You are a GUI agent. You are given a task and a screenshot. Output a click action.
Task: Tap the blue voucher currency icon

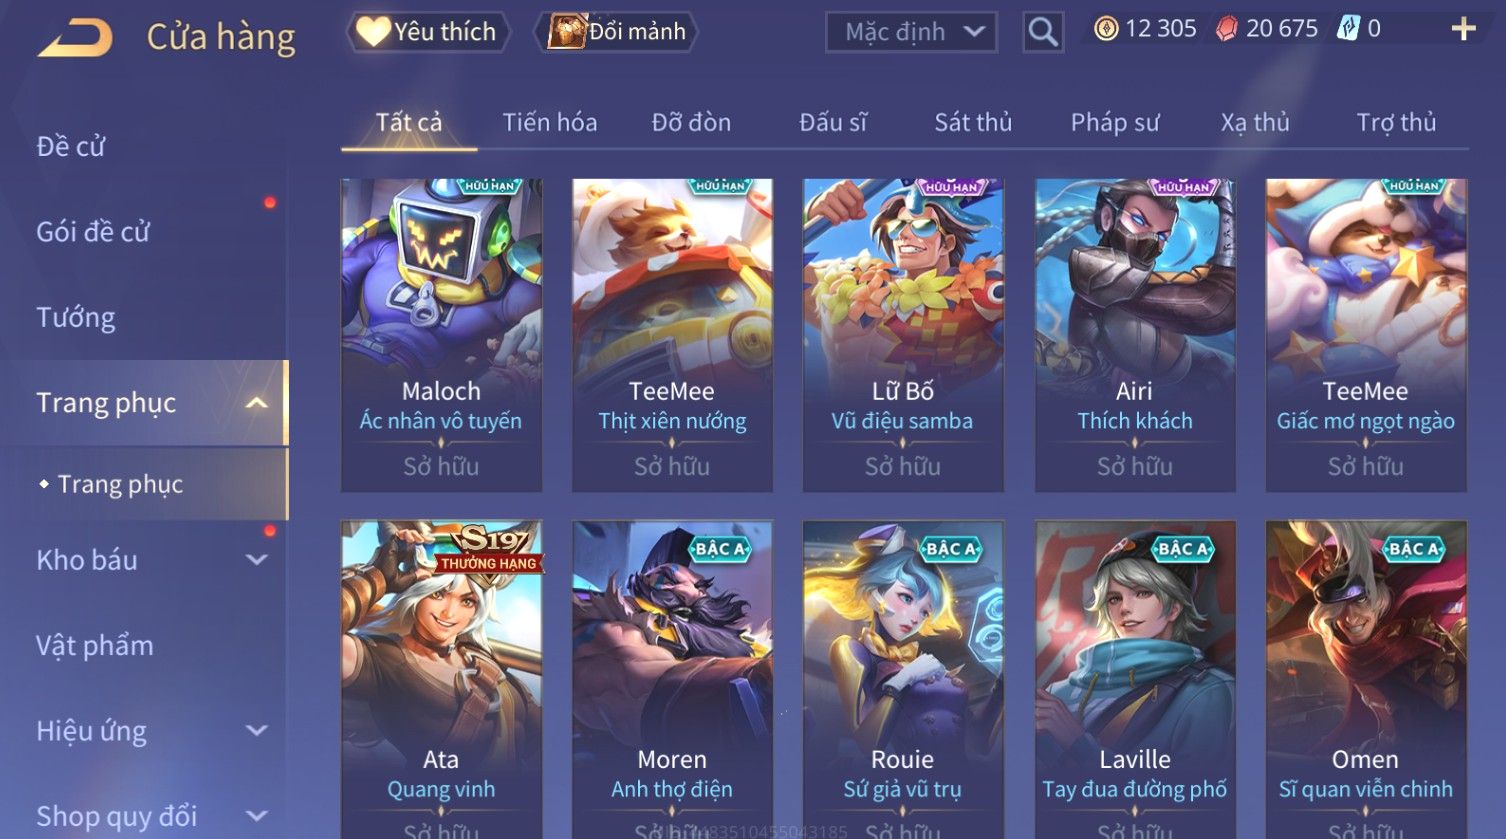(1348, 29)
